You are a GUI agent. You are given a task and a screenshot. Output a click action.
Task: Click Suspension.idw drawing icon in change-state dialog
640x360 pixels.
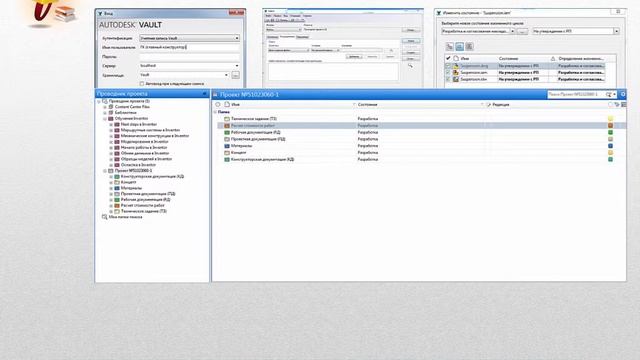point(456,79)
